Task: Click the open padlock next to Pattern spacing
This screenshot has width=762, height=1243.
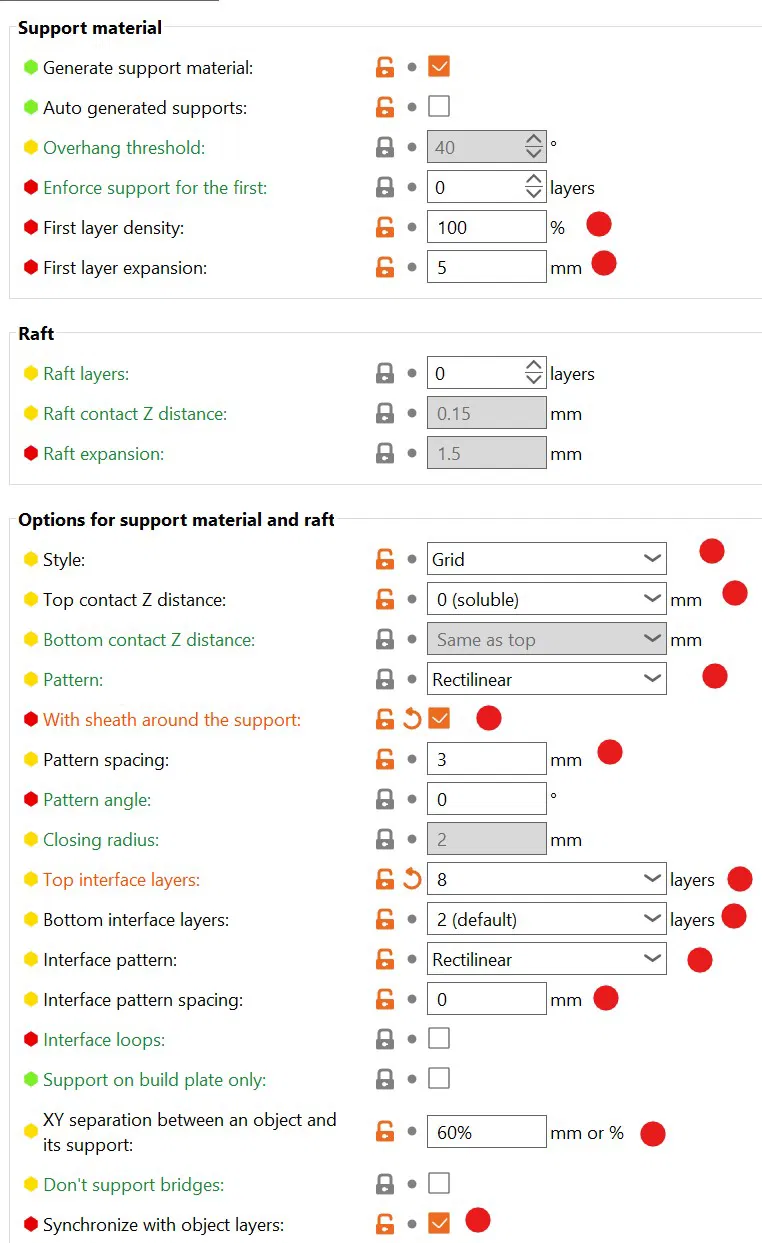Action: click(x=384, y=760)
